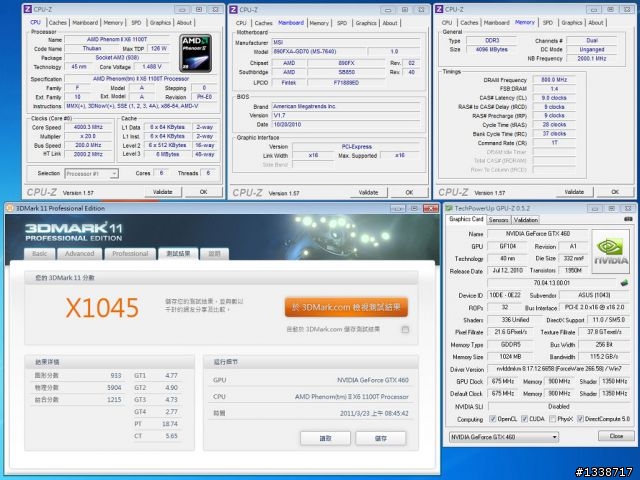The height and width of the screenshot is (480, 640).
Task: Open Memory tab in CPU-Z mainboard window
Action: (319, 23)
